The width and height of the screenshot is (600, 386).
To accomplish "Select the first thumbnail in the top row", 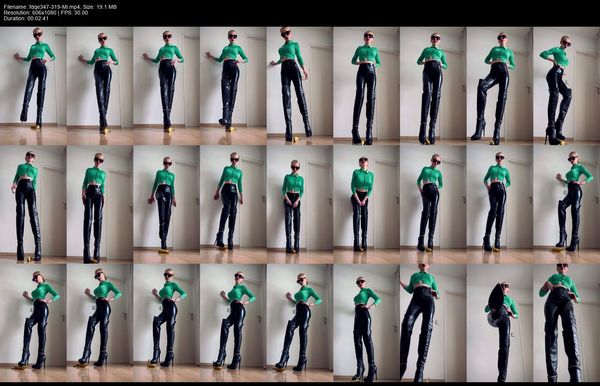I will (x=33, y=86).
